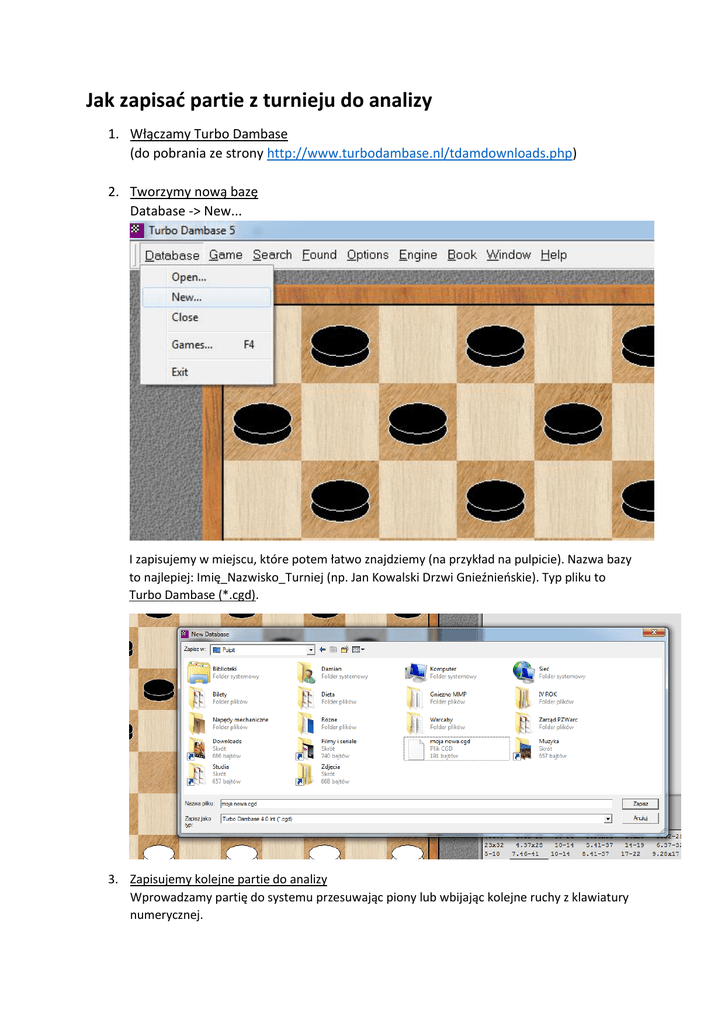Click the Anuluj button

pos(640,818)
